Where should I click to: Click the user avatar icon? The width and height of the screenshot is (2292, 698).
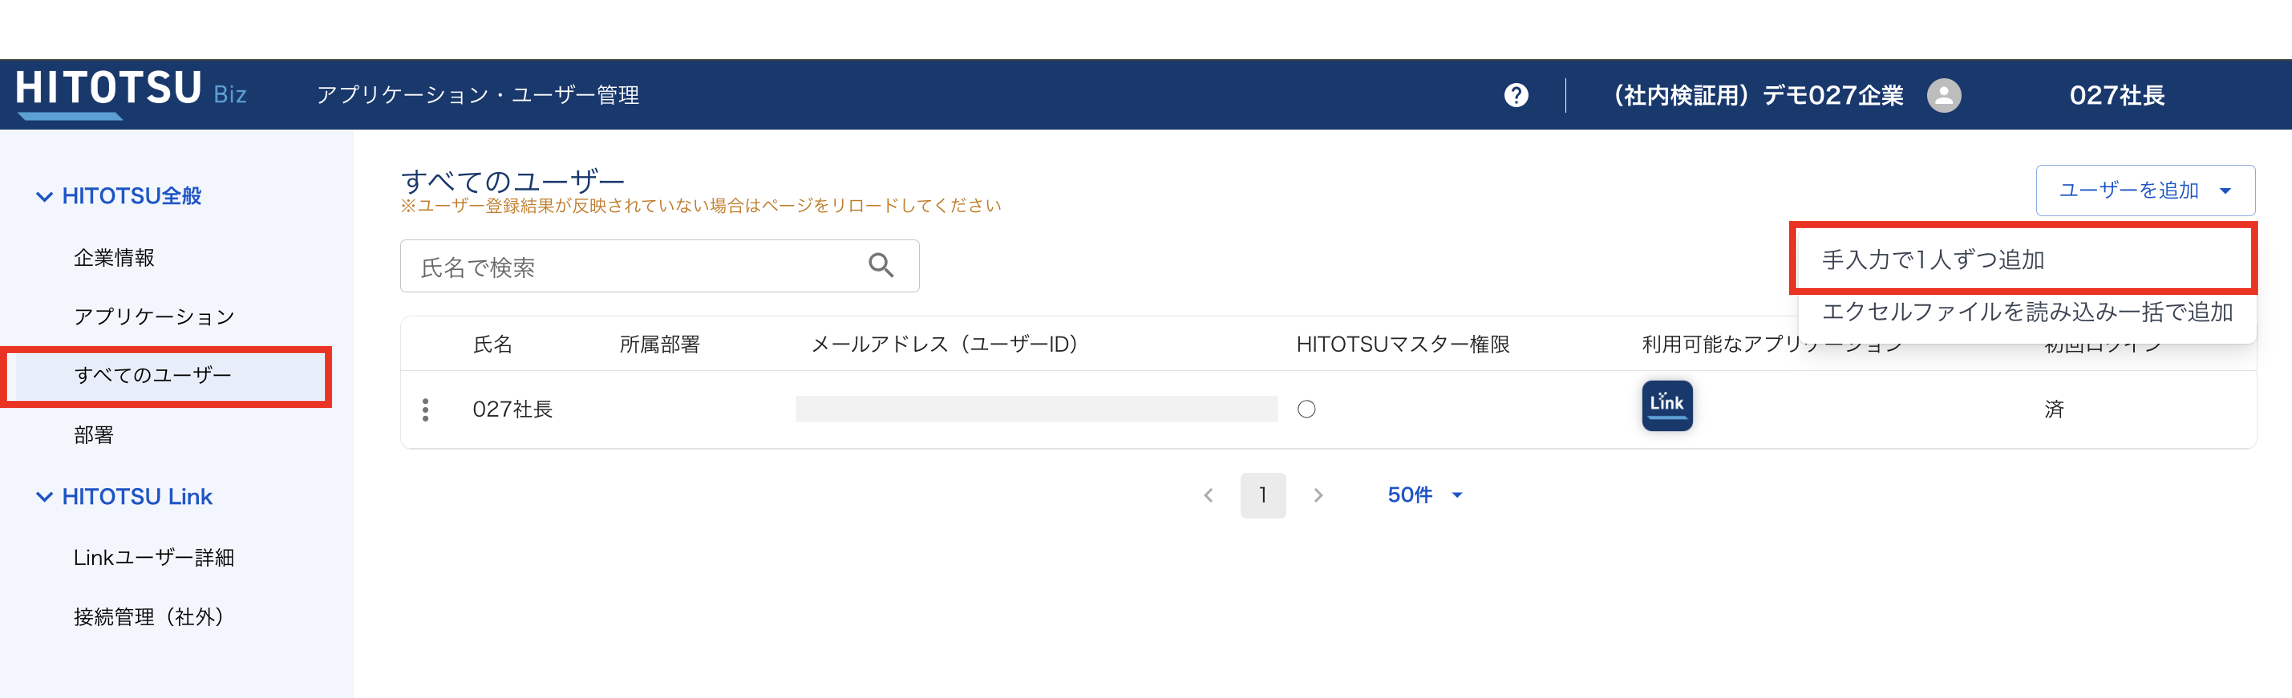tap(1943, 95)
